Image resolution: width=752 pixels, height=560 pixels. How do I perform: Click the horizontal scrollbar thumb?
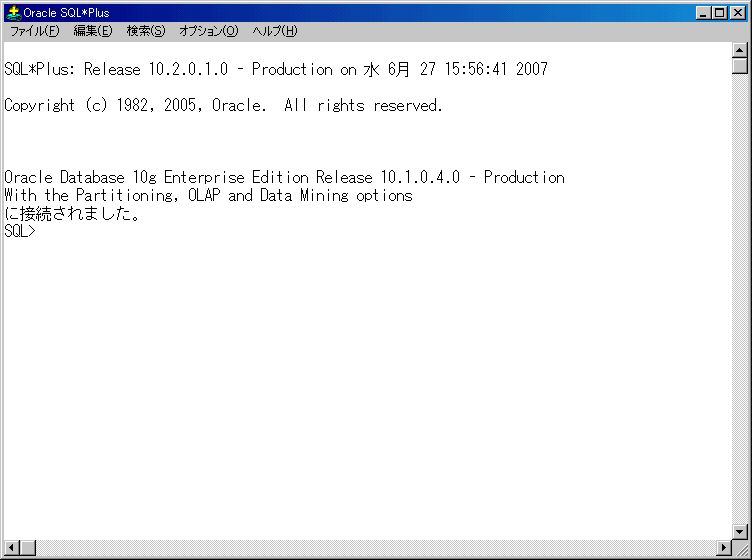(28, 547)
